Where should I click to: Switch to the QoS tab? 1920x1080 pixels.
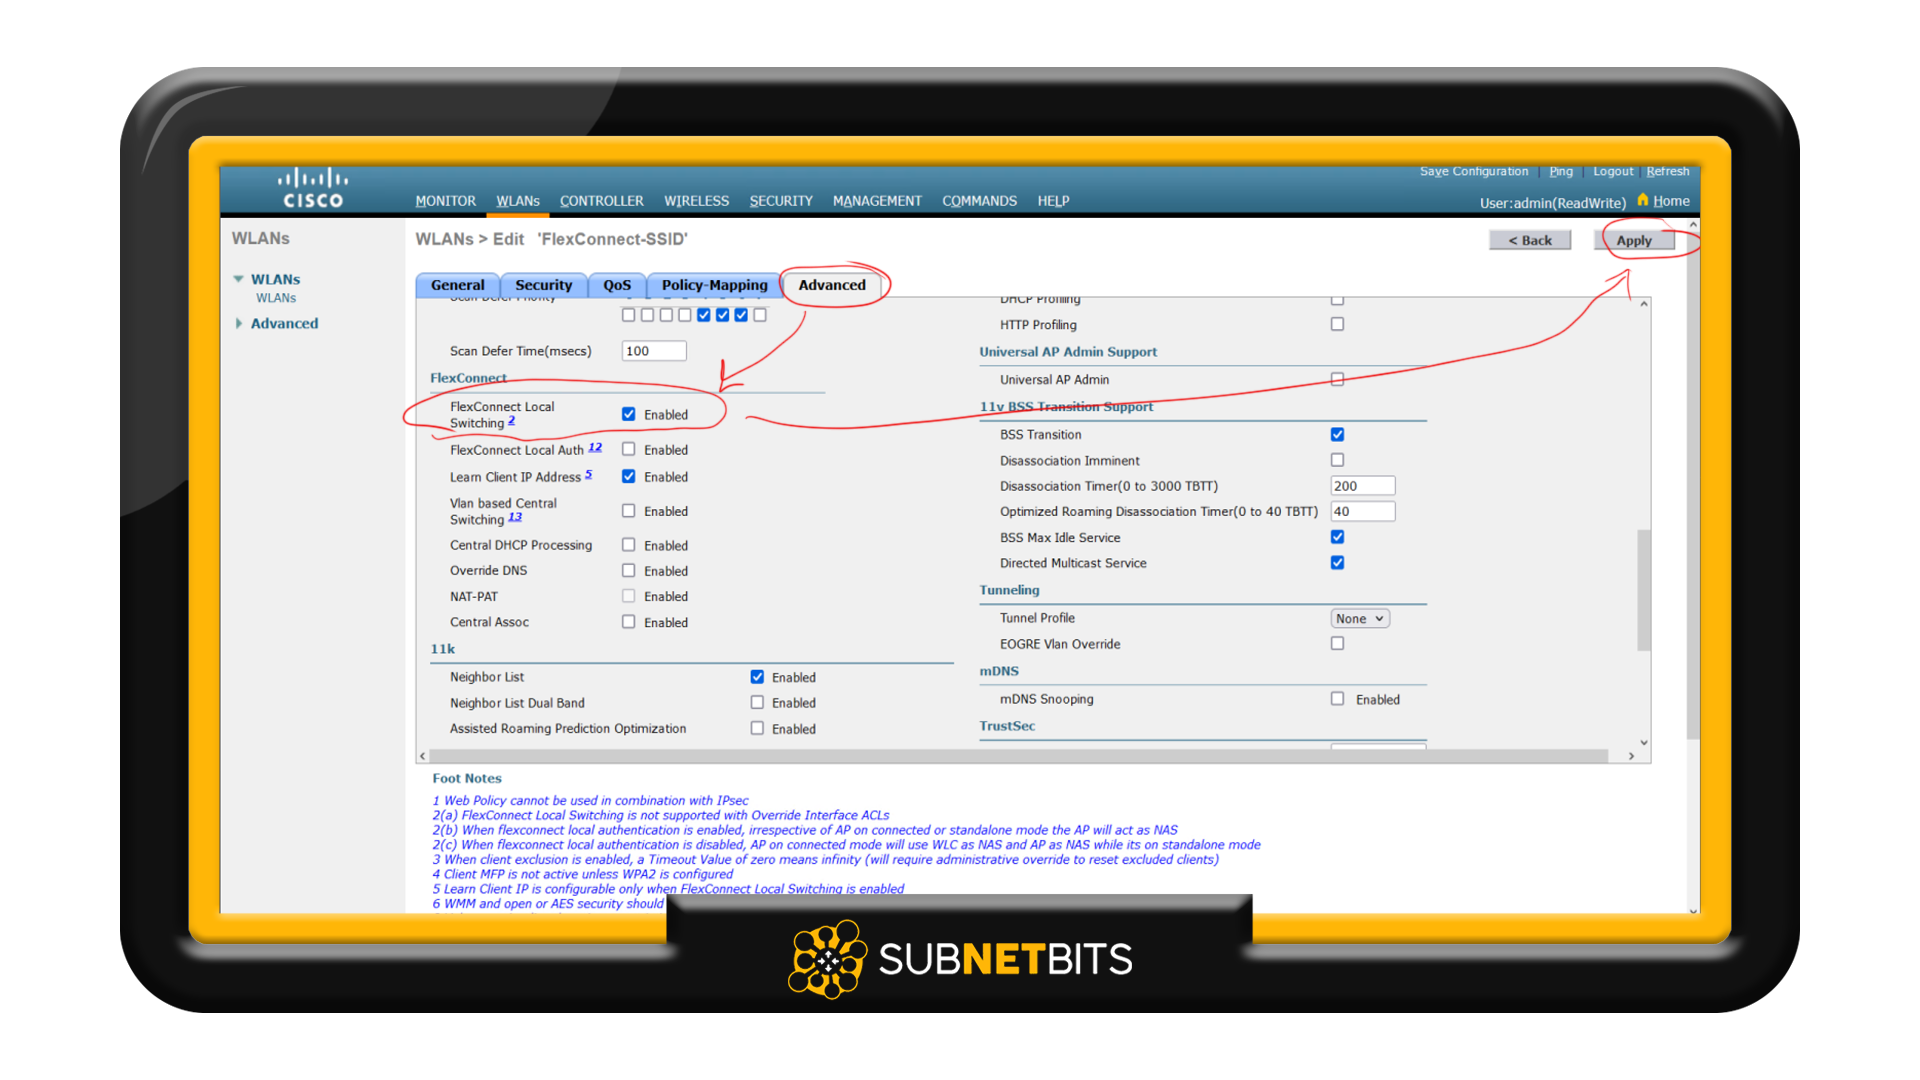point(617,285)
